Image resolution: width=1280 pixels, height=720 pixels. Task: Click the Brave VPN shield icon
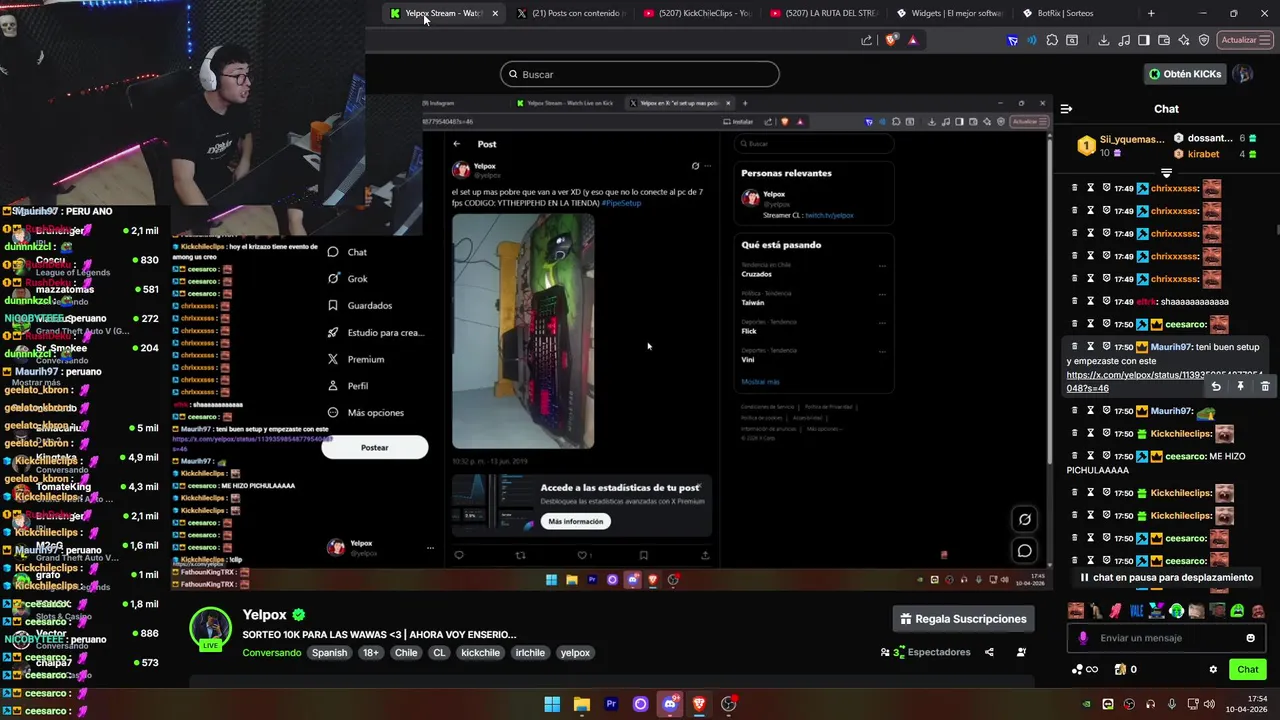[x=1204, y=40]
